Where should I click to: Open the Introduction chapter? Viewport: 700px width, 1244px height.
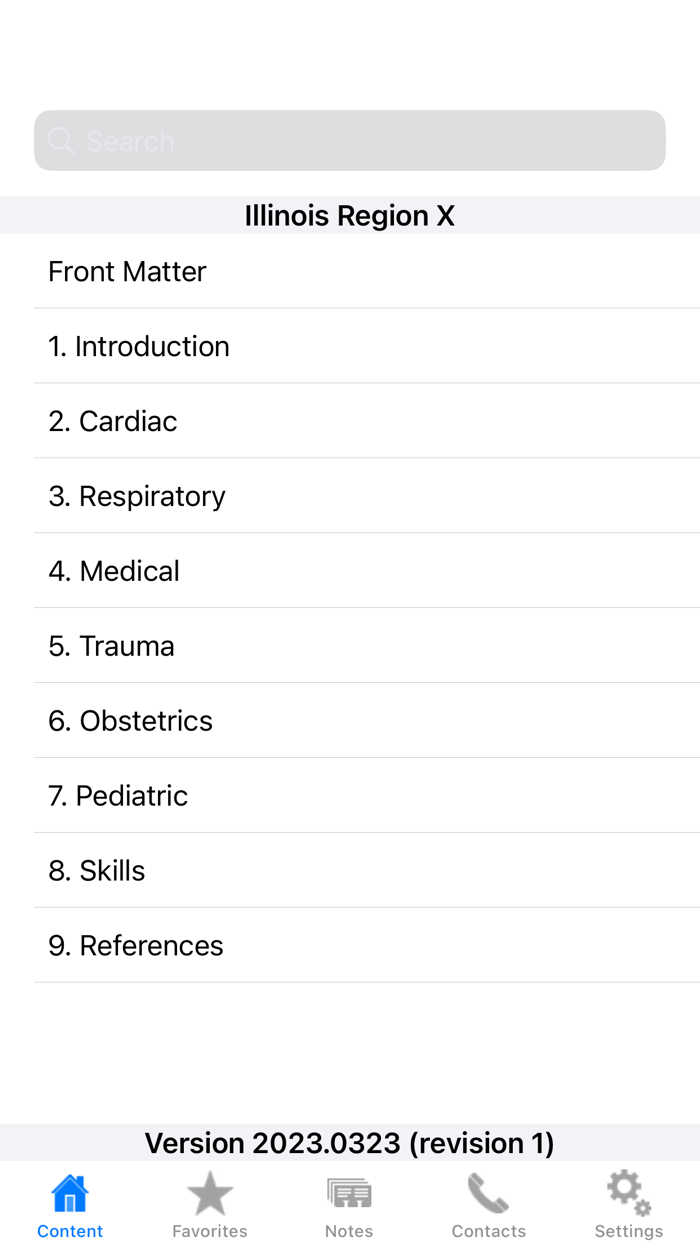point(139,346)
